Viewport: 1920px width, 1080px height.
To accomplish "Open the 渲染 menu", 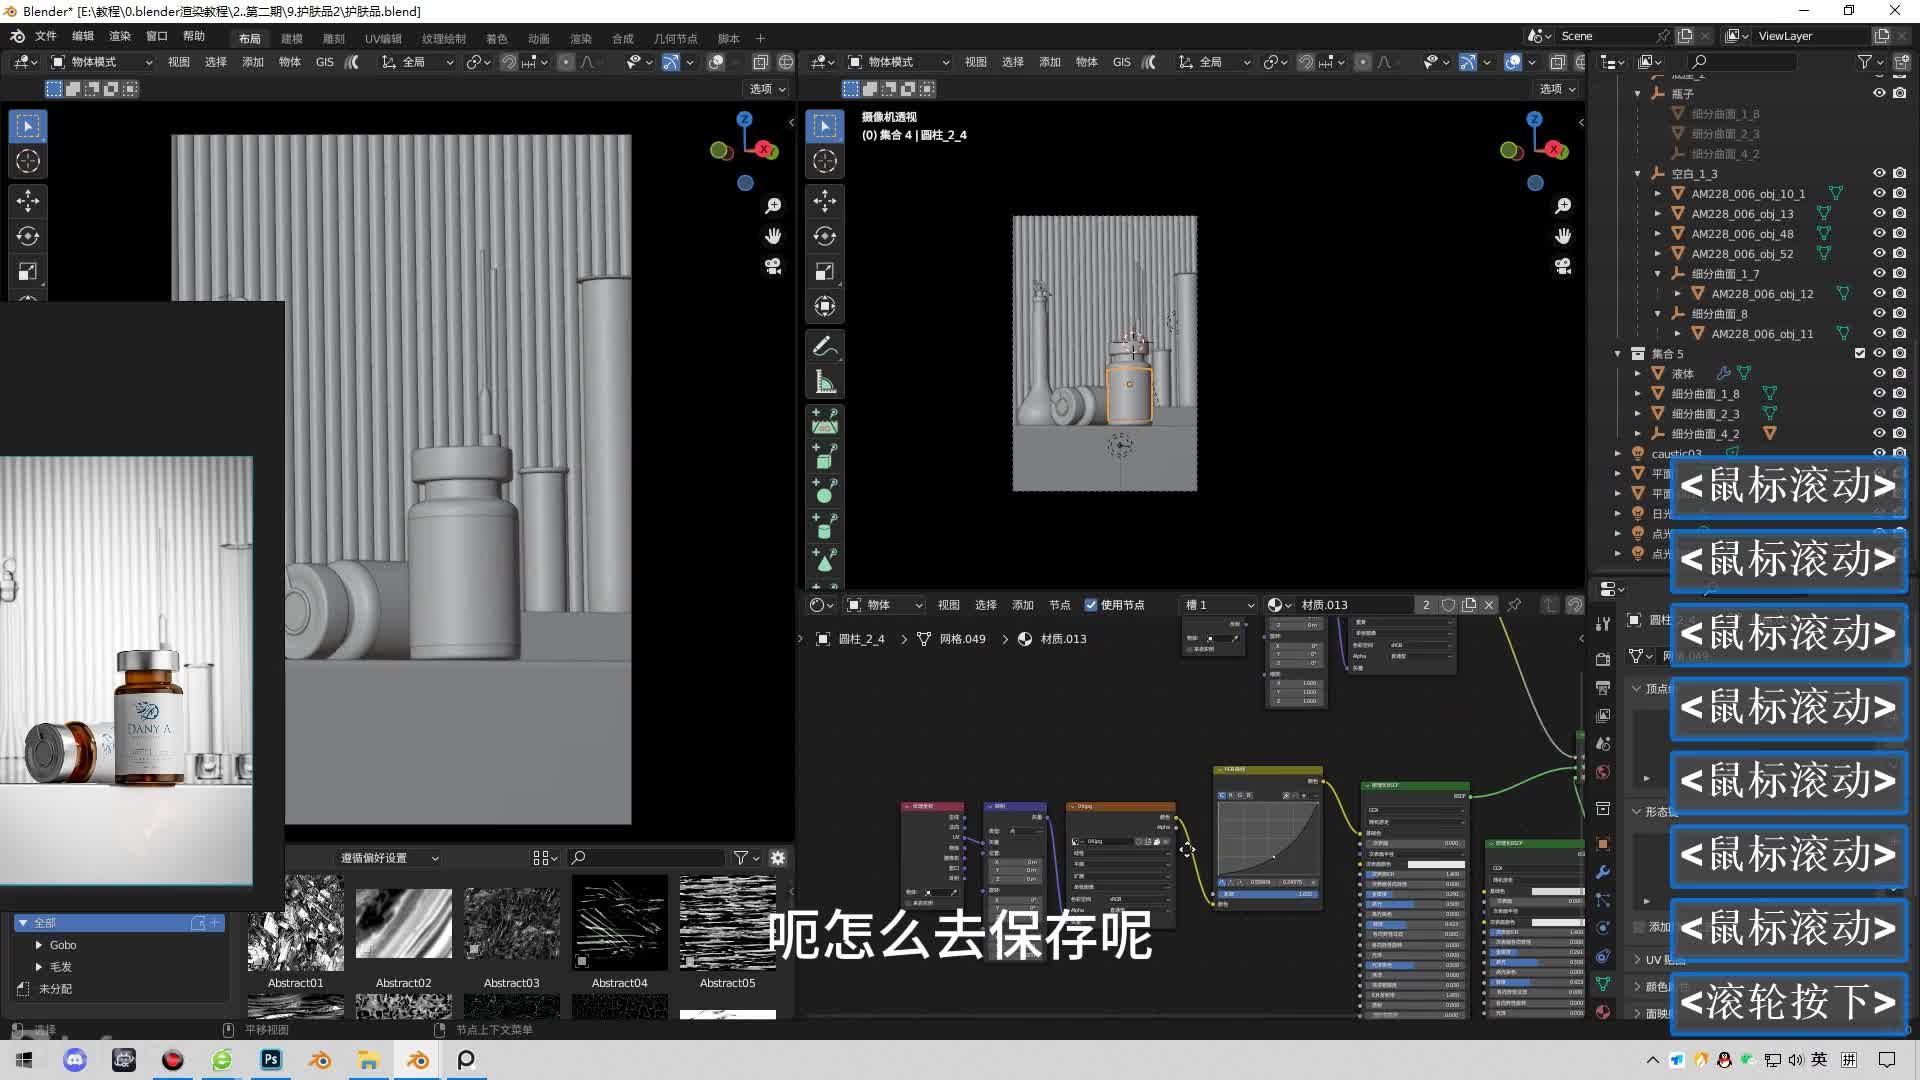I will (x=120, y=36).
